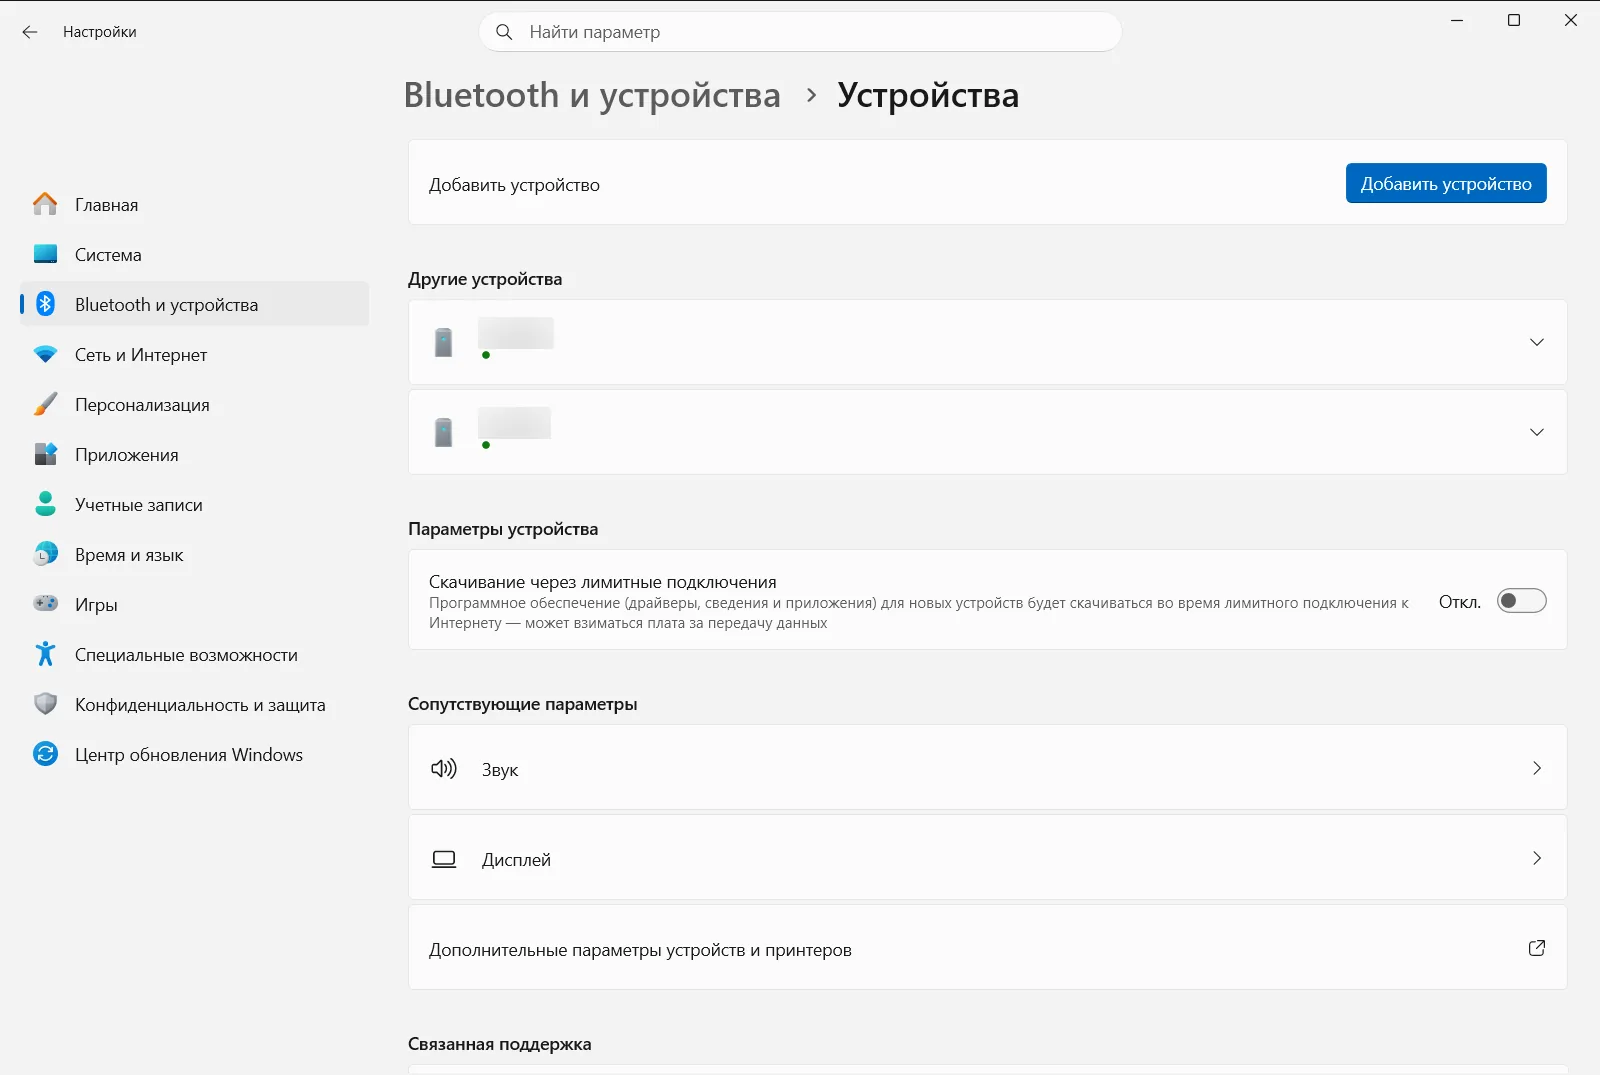Click the Конфиденциальность shield icon
The image size is (1600, 1075).
coord(45,704)
